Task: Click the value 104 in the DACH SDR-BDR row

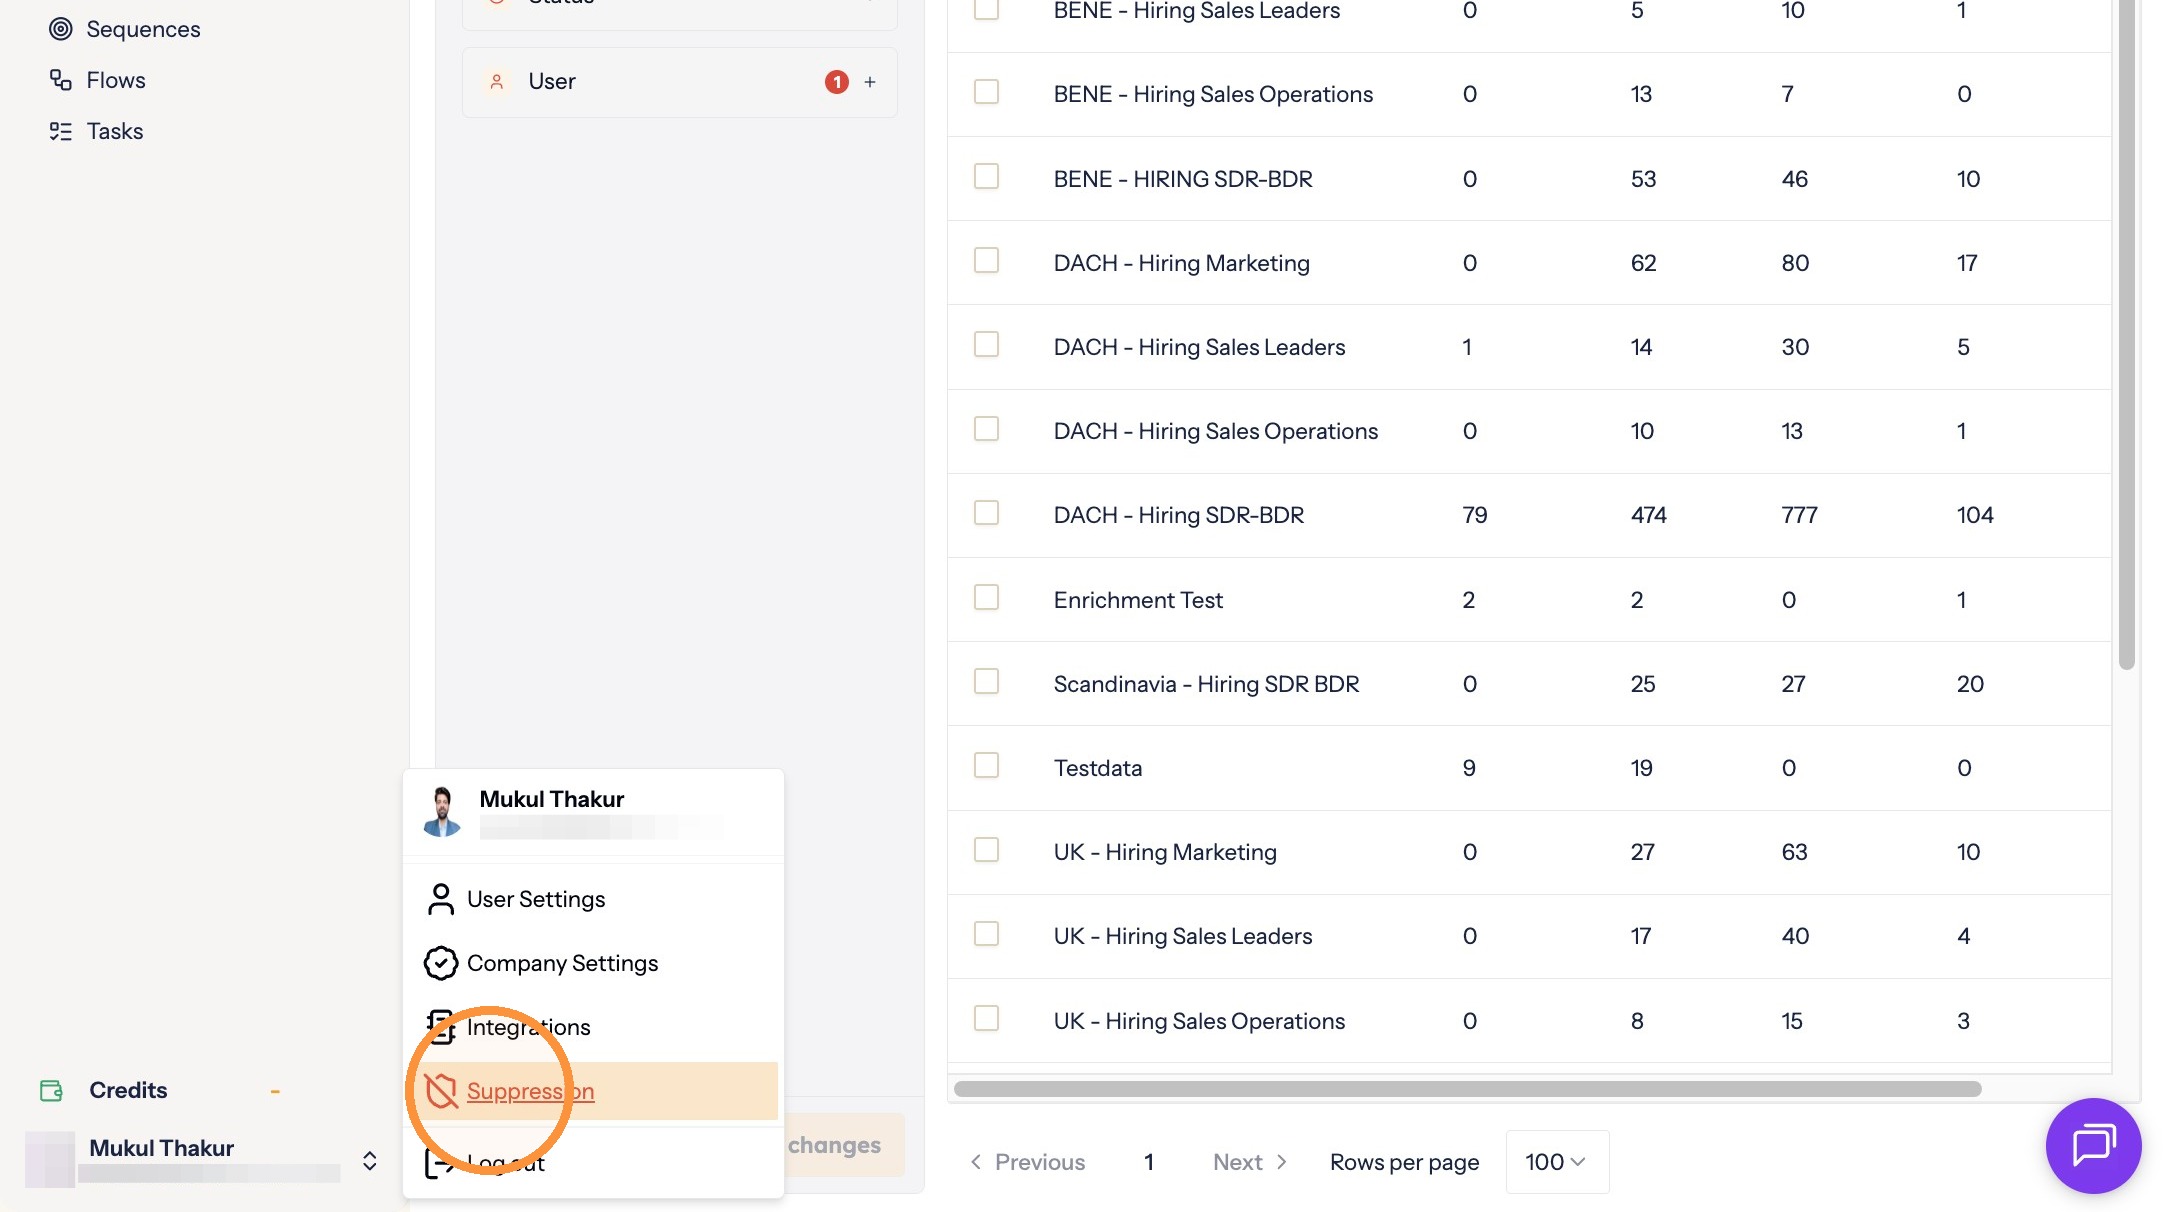Action: (1975, 515)
